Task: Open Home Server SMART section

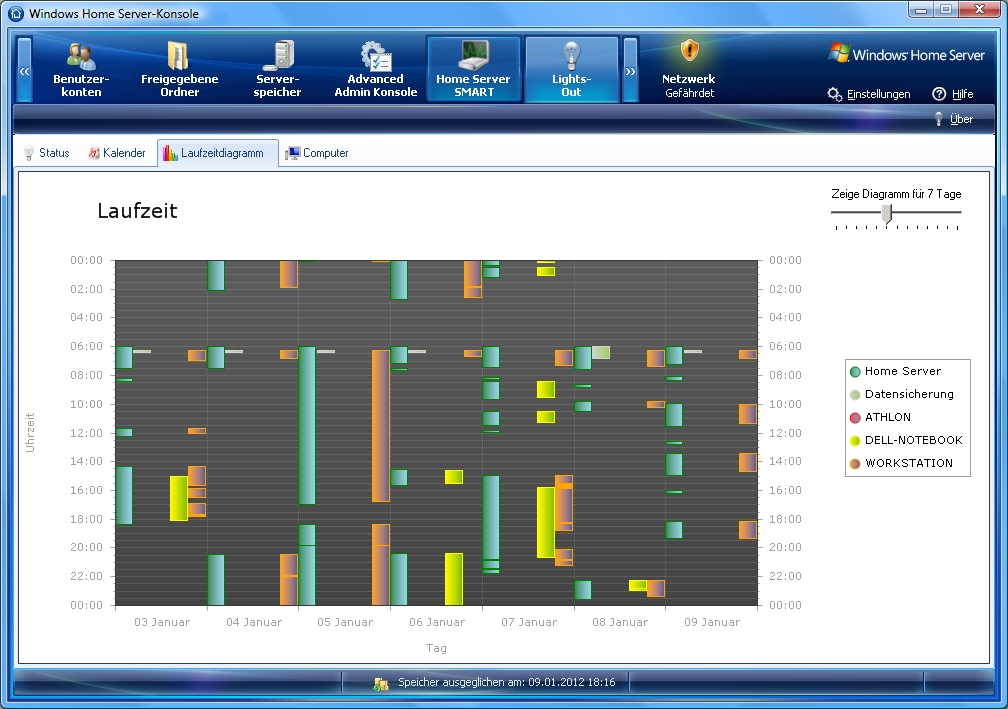Action: tap(473, 69)
